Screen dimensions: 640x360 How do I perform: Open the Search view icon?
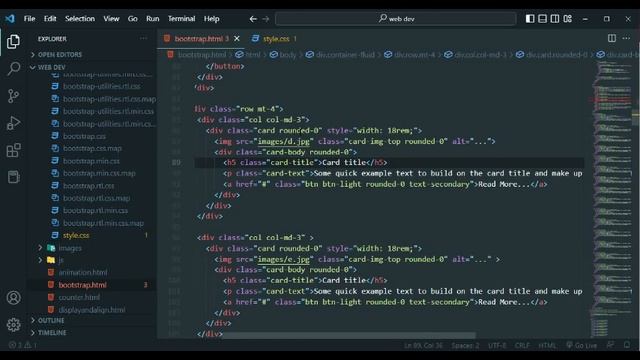click(x=13, y=69)
